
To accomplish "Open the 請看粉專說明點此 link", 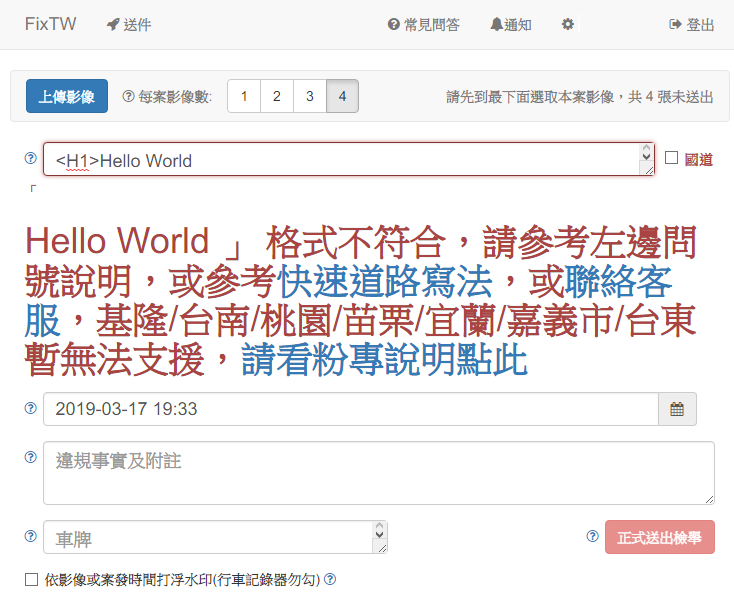I will point(384,360).
